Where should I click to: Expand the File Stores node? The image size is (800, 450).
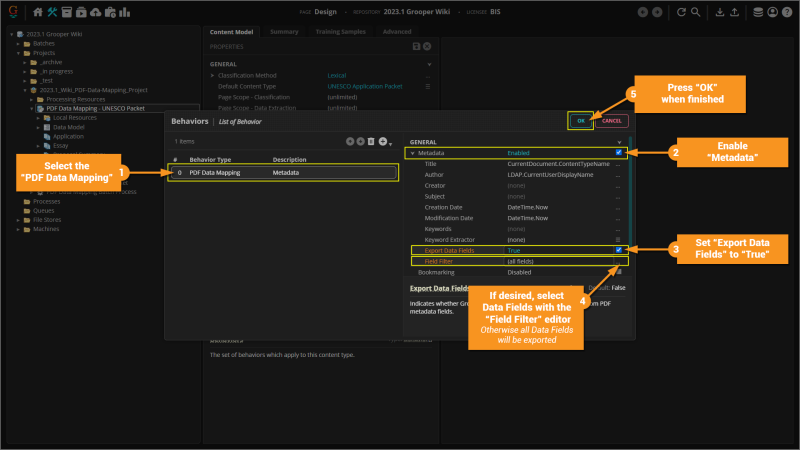coord(18,220)
